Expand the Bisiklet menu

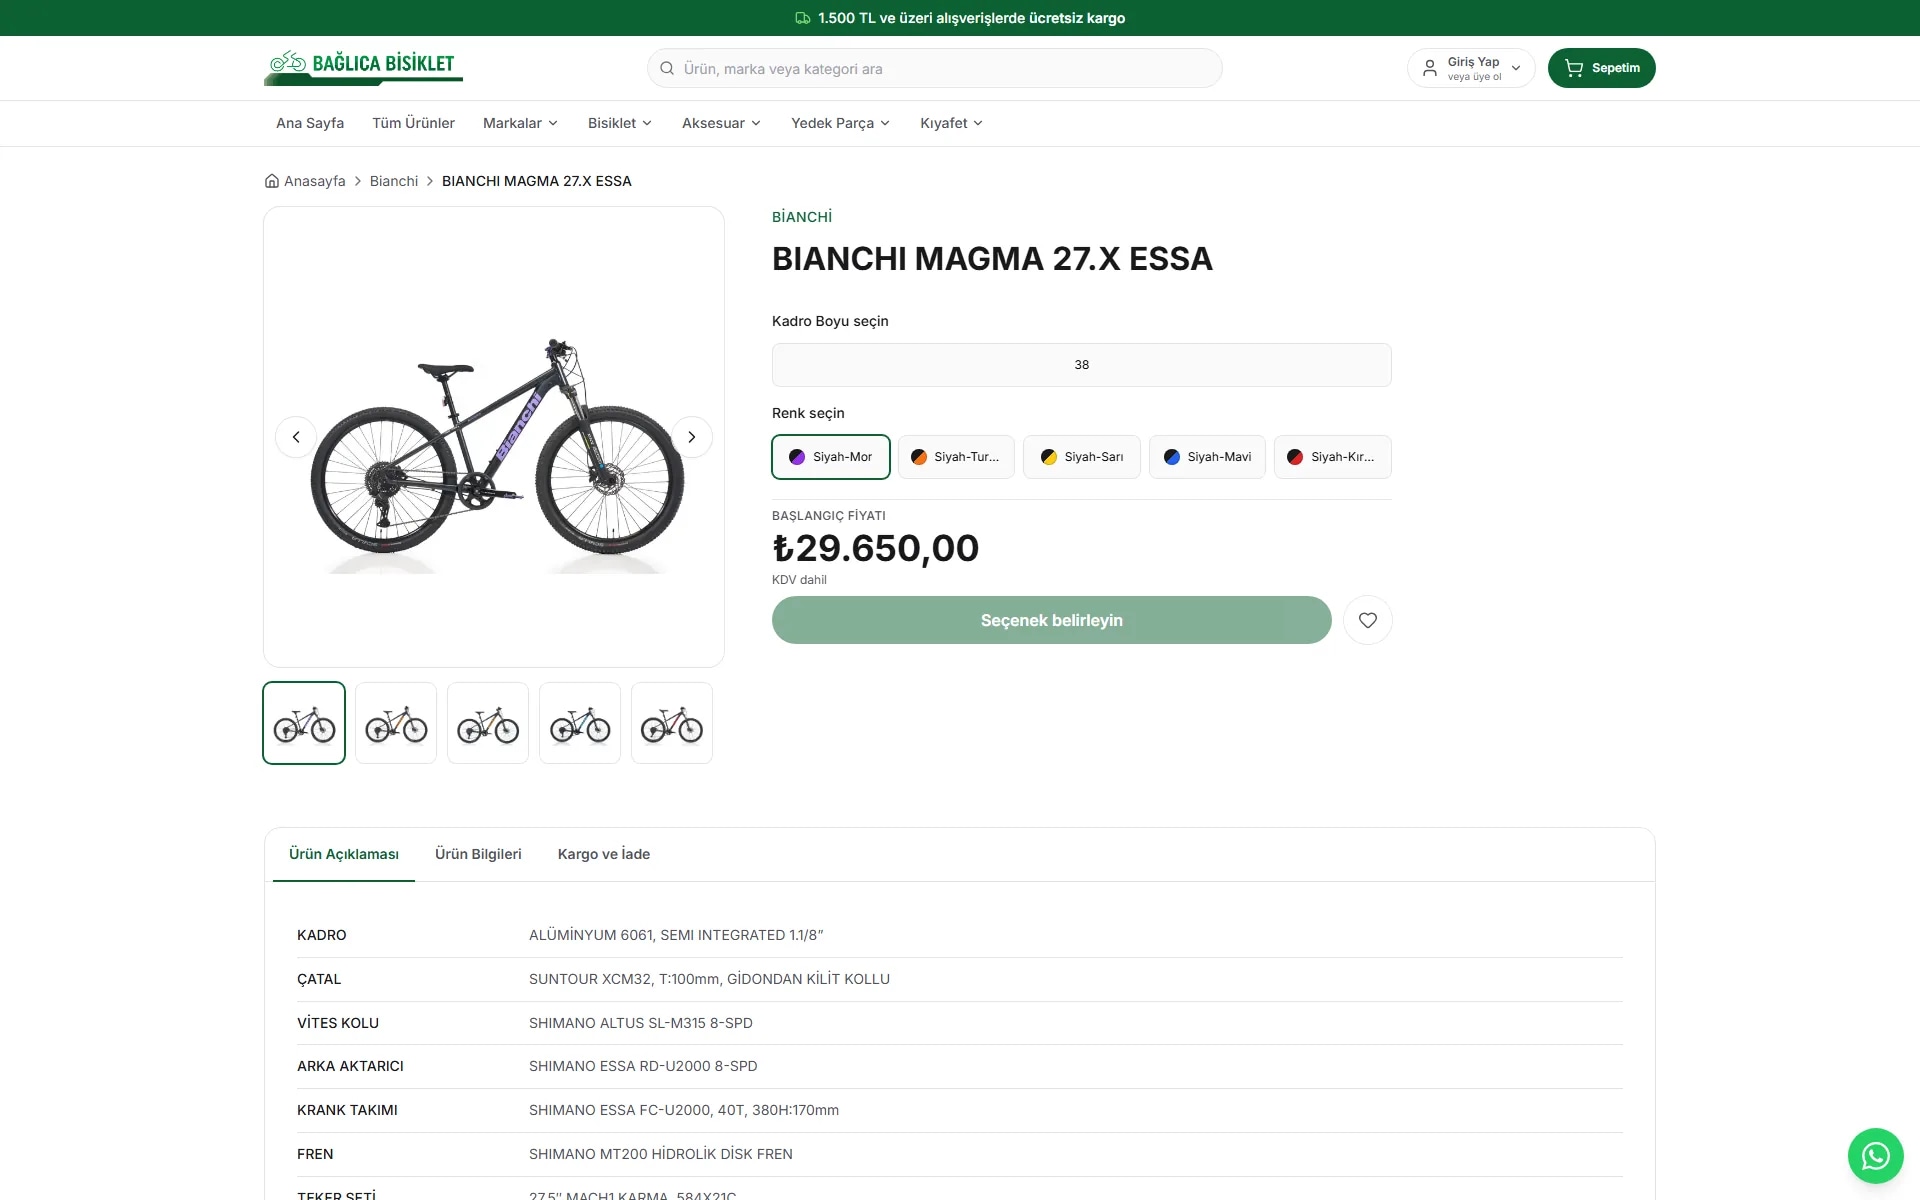(620, 123)
